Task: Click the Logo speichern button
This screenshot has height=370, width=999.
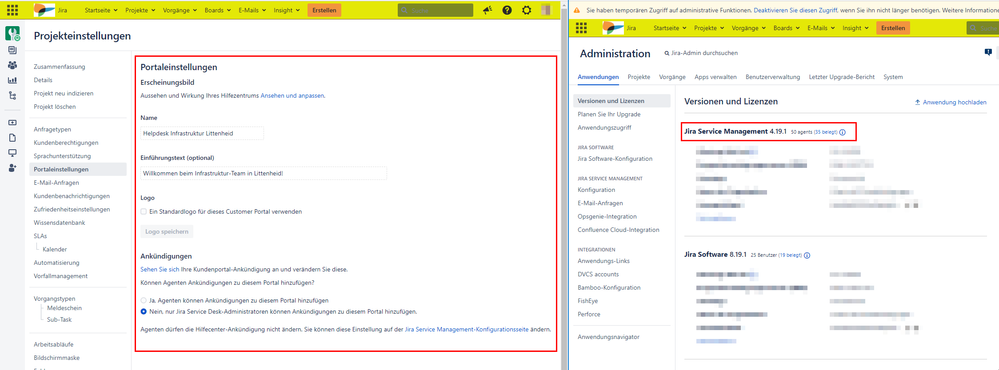Action: click(x=167, y=231)
